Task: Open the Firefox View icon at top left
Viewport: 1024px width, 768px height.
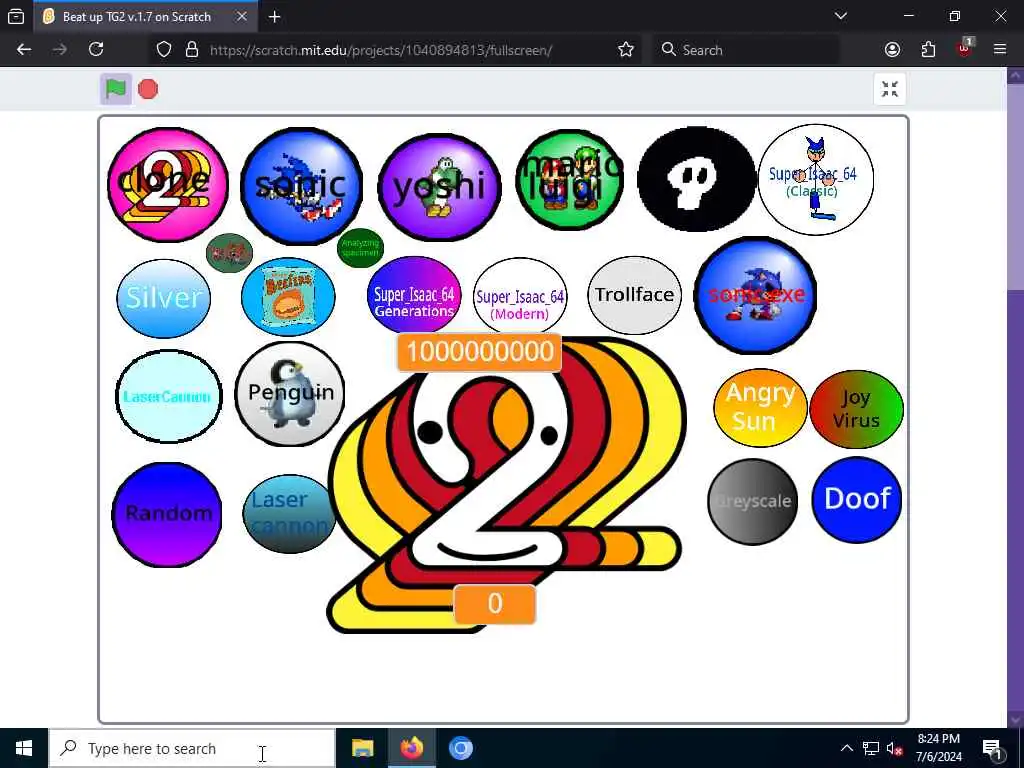Action: pos(16,17)
